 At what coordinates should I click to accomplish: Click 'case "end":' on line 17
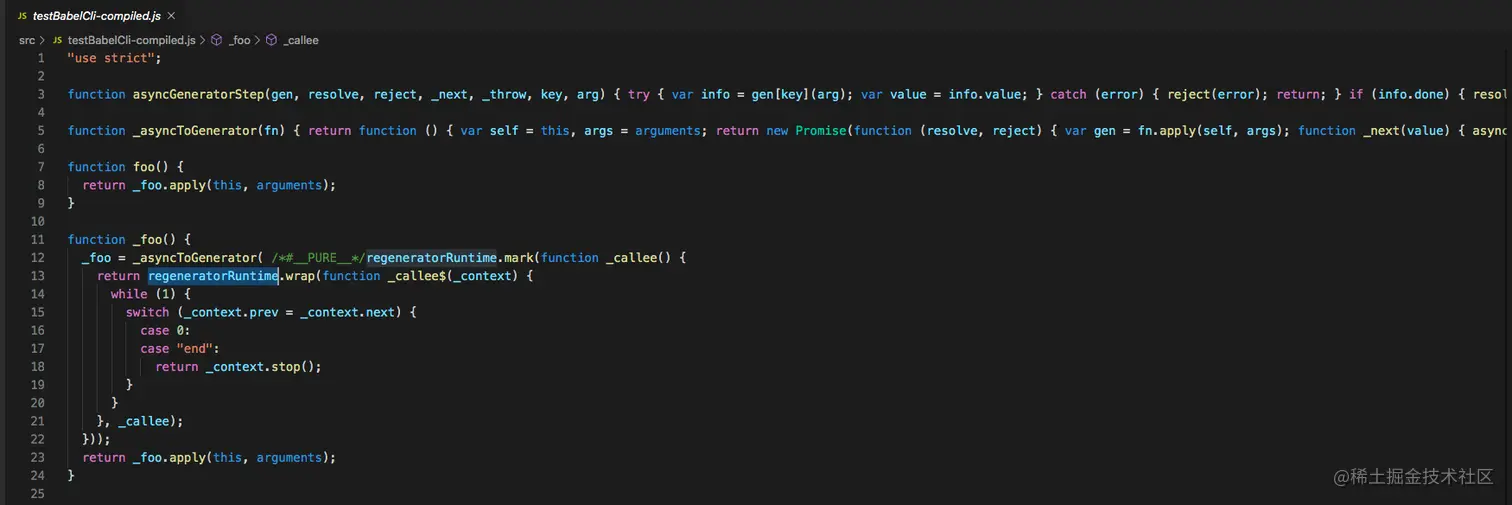pos(180,348)
